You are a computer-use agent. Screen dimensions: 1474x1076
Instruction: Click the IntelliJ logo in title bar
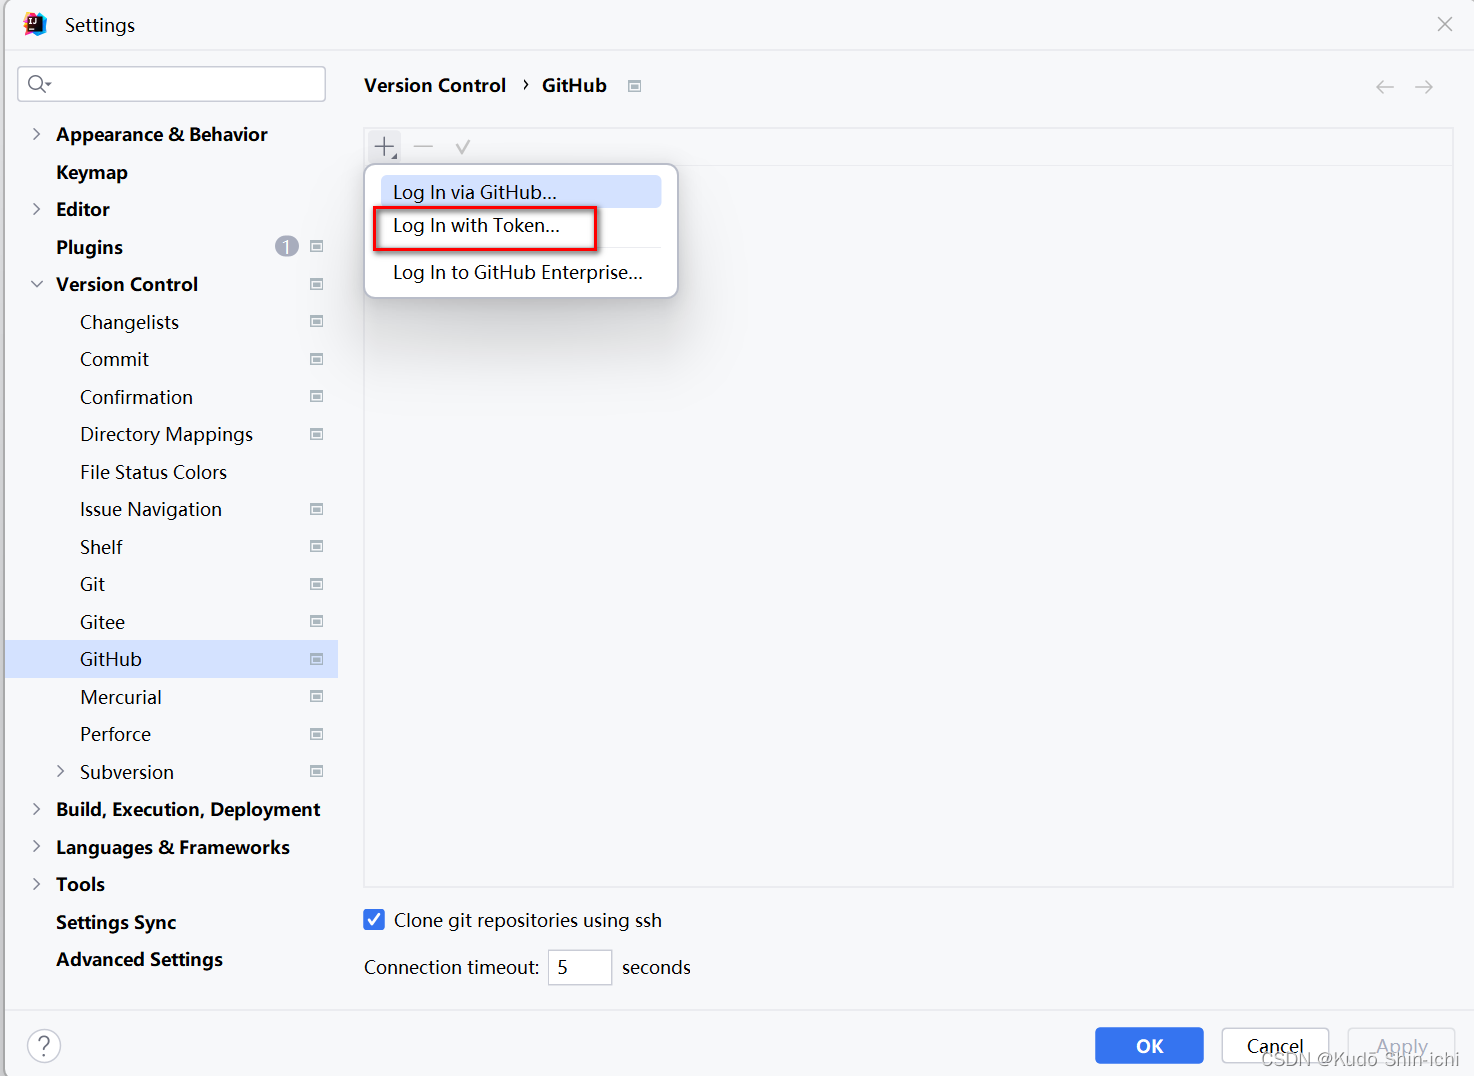pos(35,24)
